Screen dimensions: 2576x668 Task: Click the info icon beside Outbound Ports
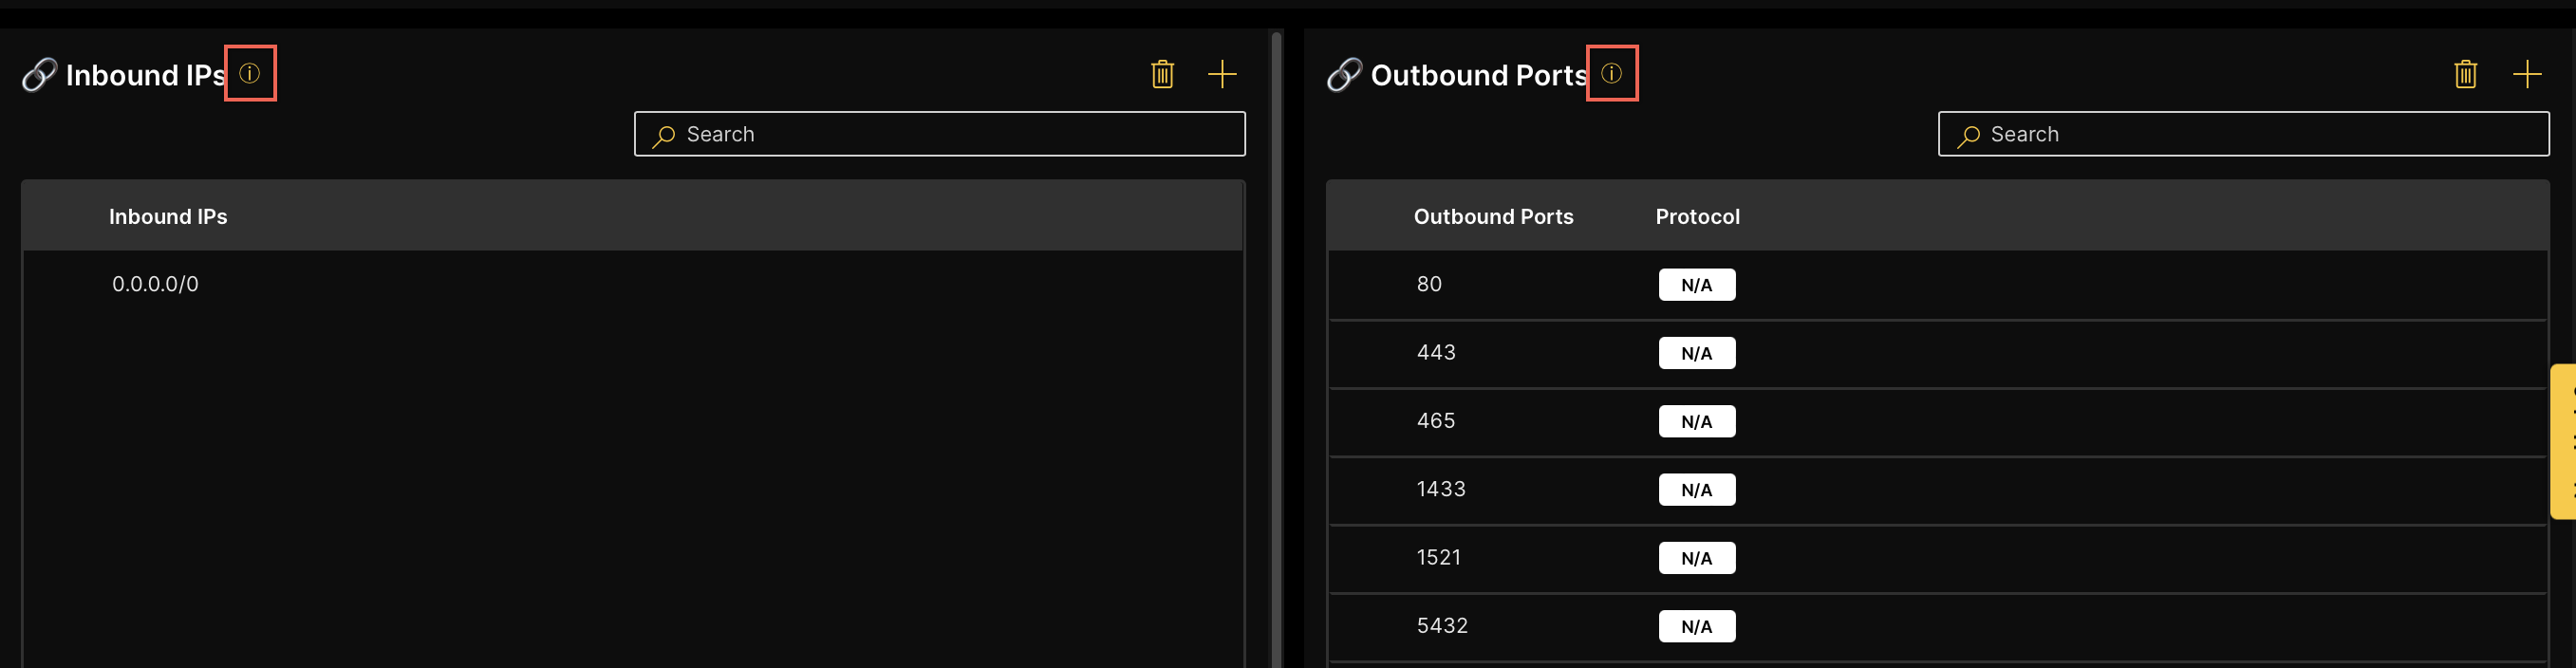(1611, 73)
